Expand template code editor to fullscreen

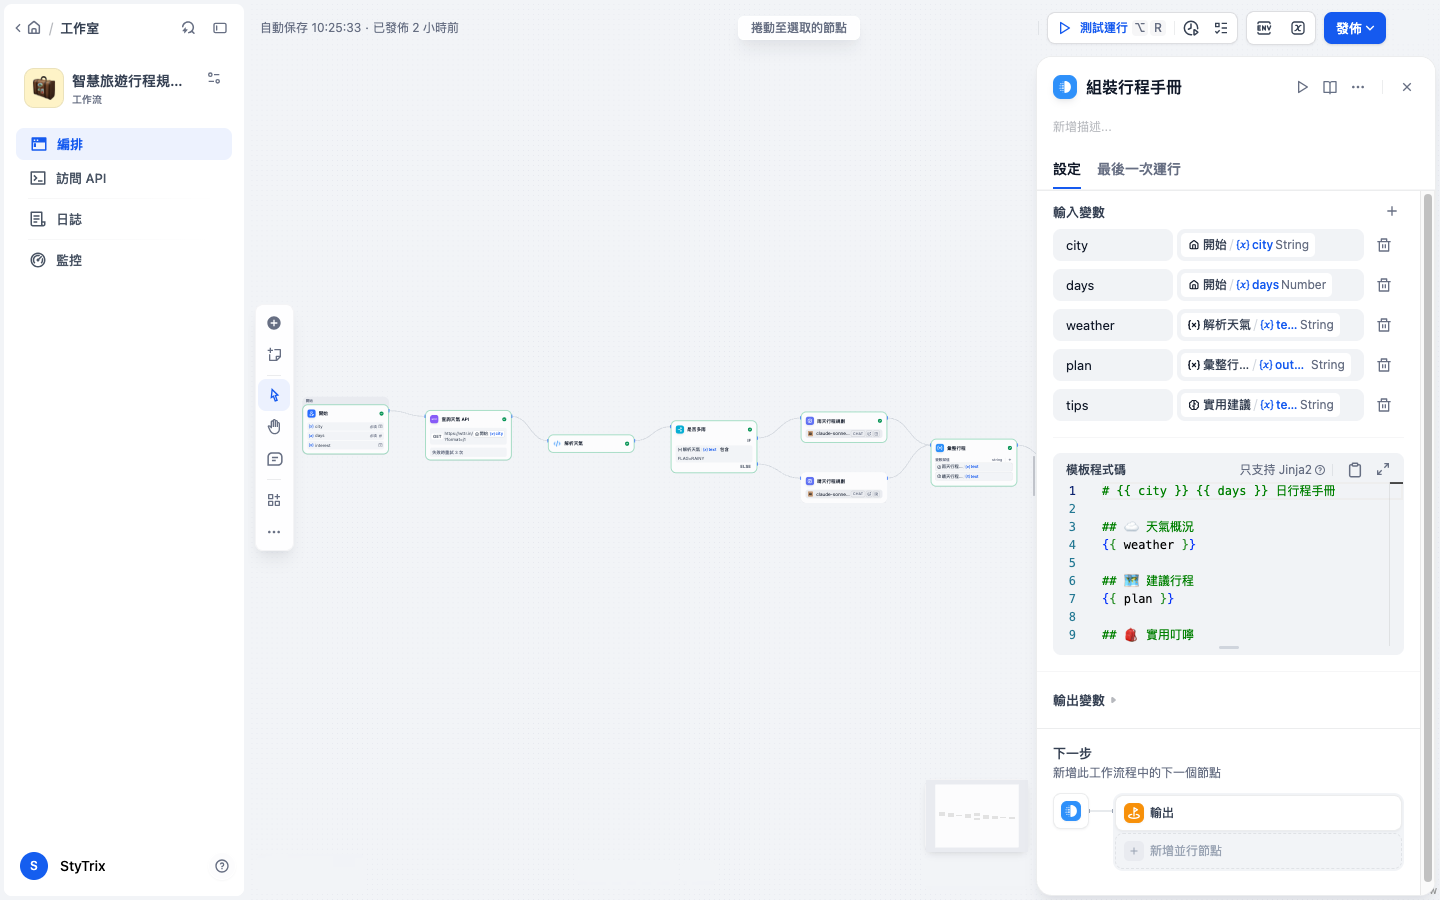[x=1383, y=469]
